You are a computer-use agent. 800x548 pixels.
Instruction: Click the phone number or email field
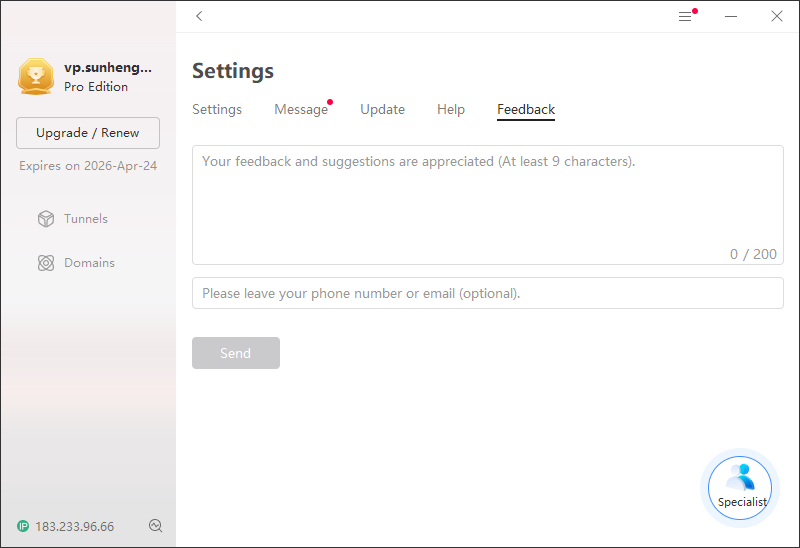[488, 293]
